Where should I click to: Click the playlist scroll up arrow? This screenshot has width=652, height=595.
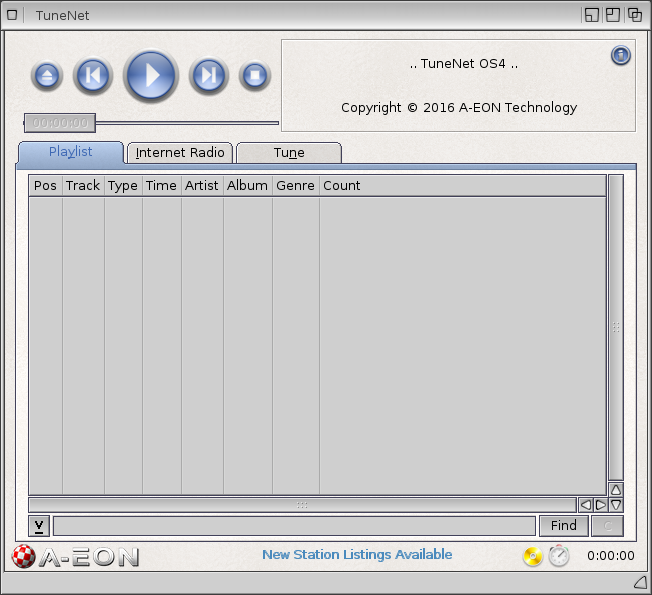(x=616, y=490)
